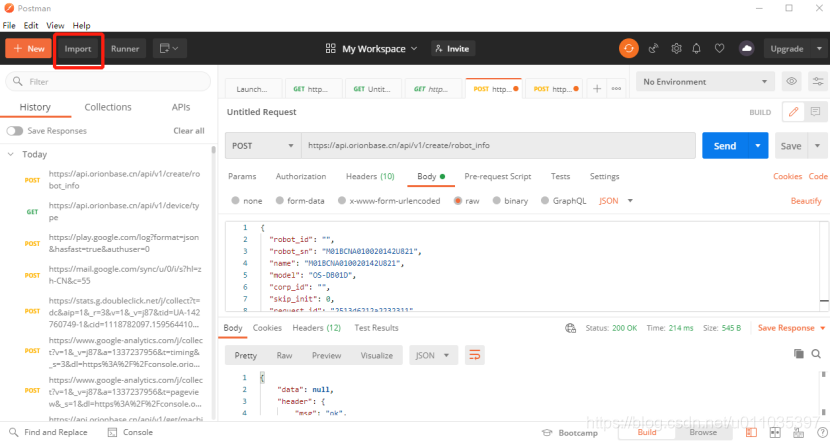
Task: Open the File menu
Action: [9, 25]
